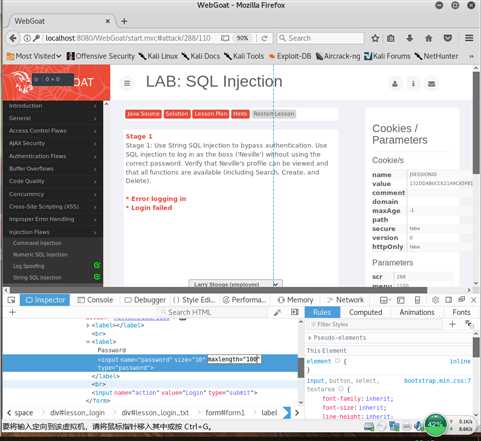Click the Firefox search box
Image resolution: width=481 pixels, height=441 pixels.
(321, 38)
